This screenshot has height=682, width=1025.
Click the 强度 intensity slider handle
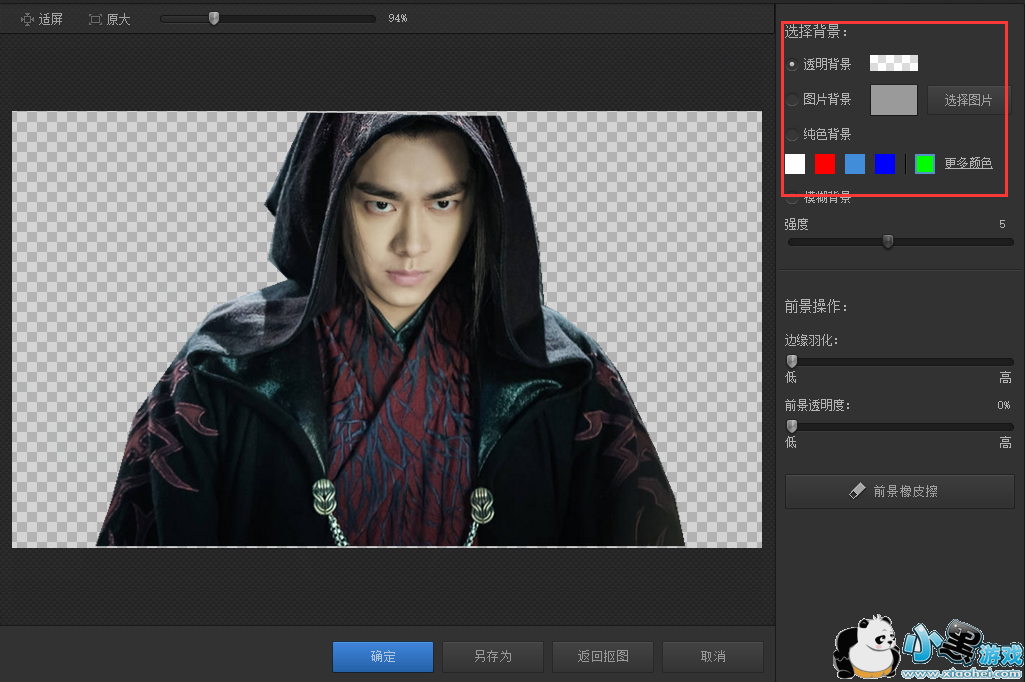click(x=887, y=241)
